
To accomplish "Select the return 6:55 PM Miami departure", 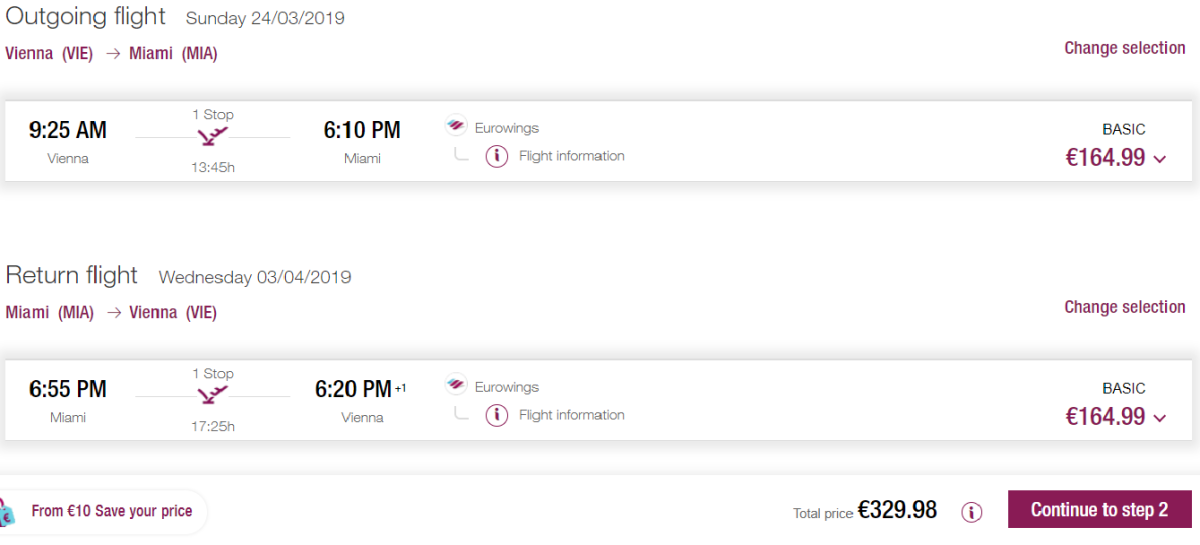I will pyautogui.click(x=68, y=390).
